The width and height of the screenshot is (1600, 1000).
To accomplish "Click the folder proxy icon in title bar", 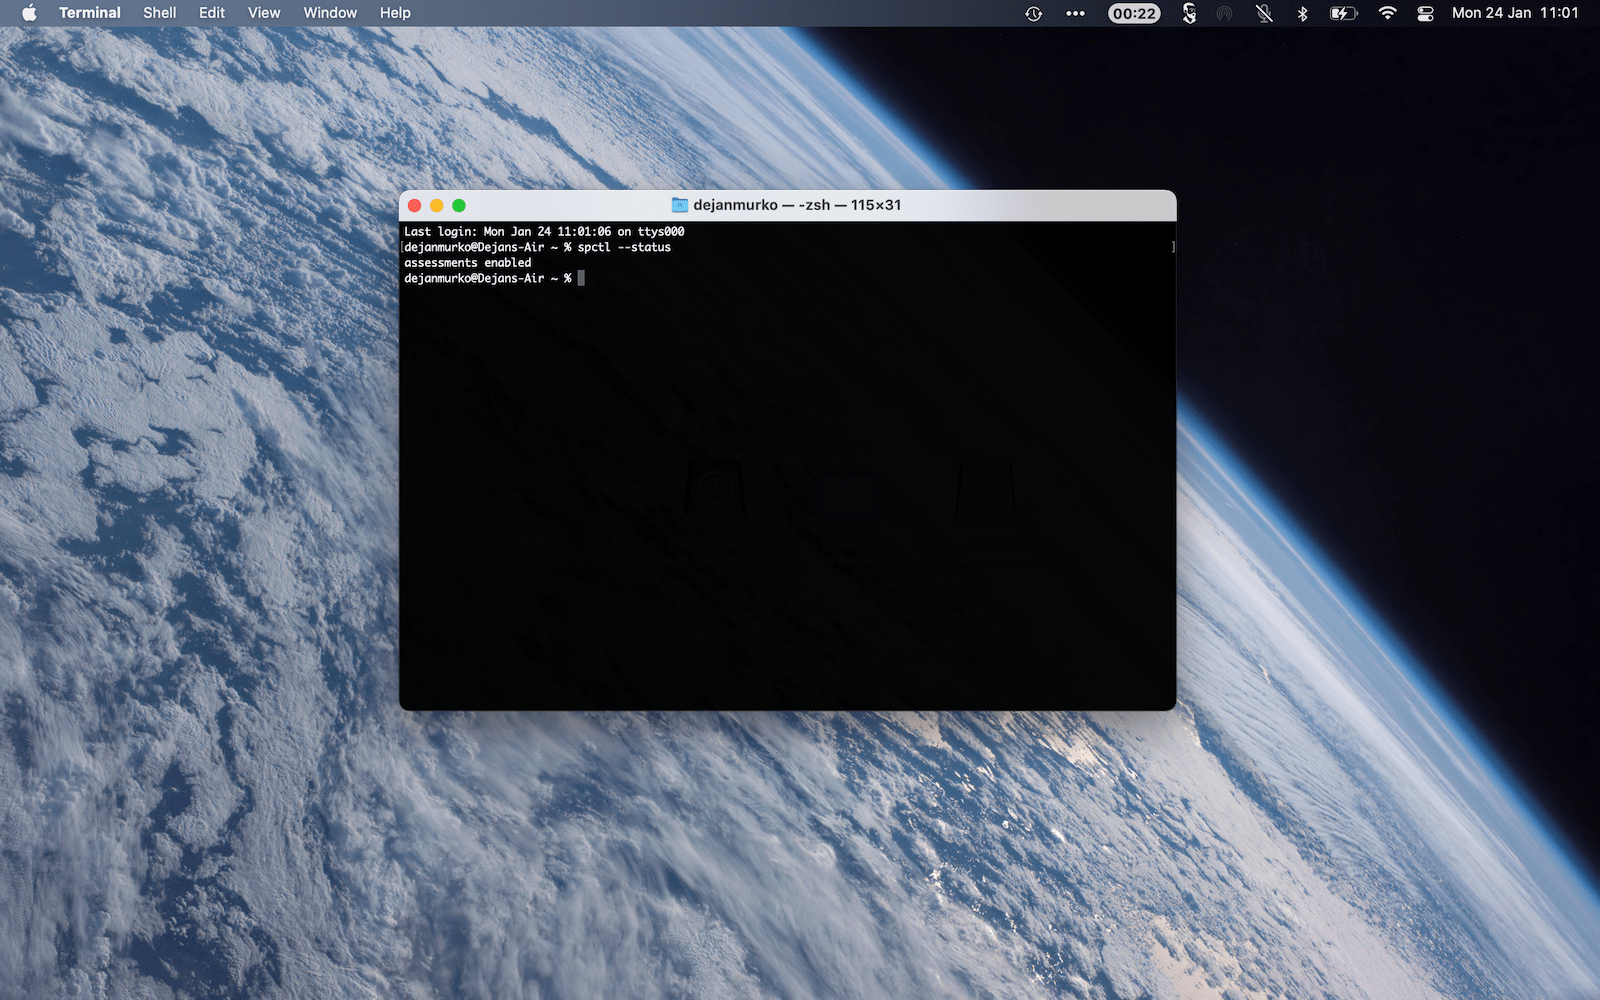I will pos(679,205).
